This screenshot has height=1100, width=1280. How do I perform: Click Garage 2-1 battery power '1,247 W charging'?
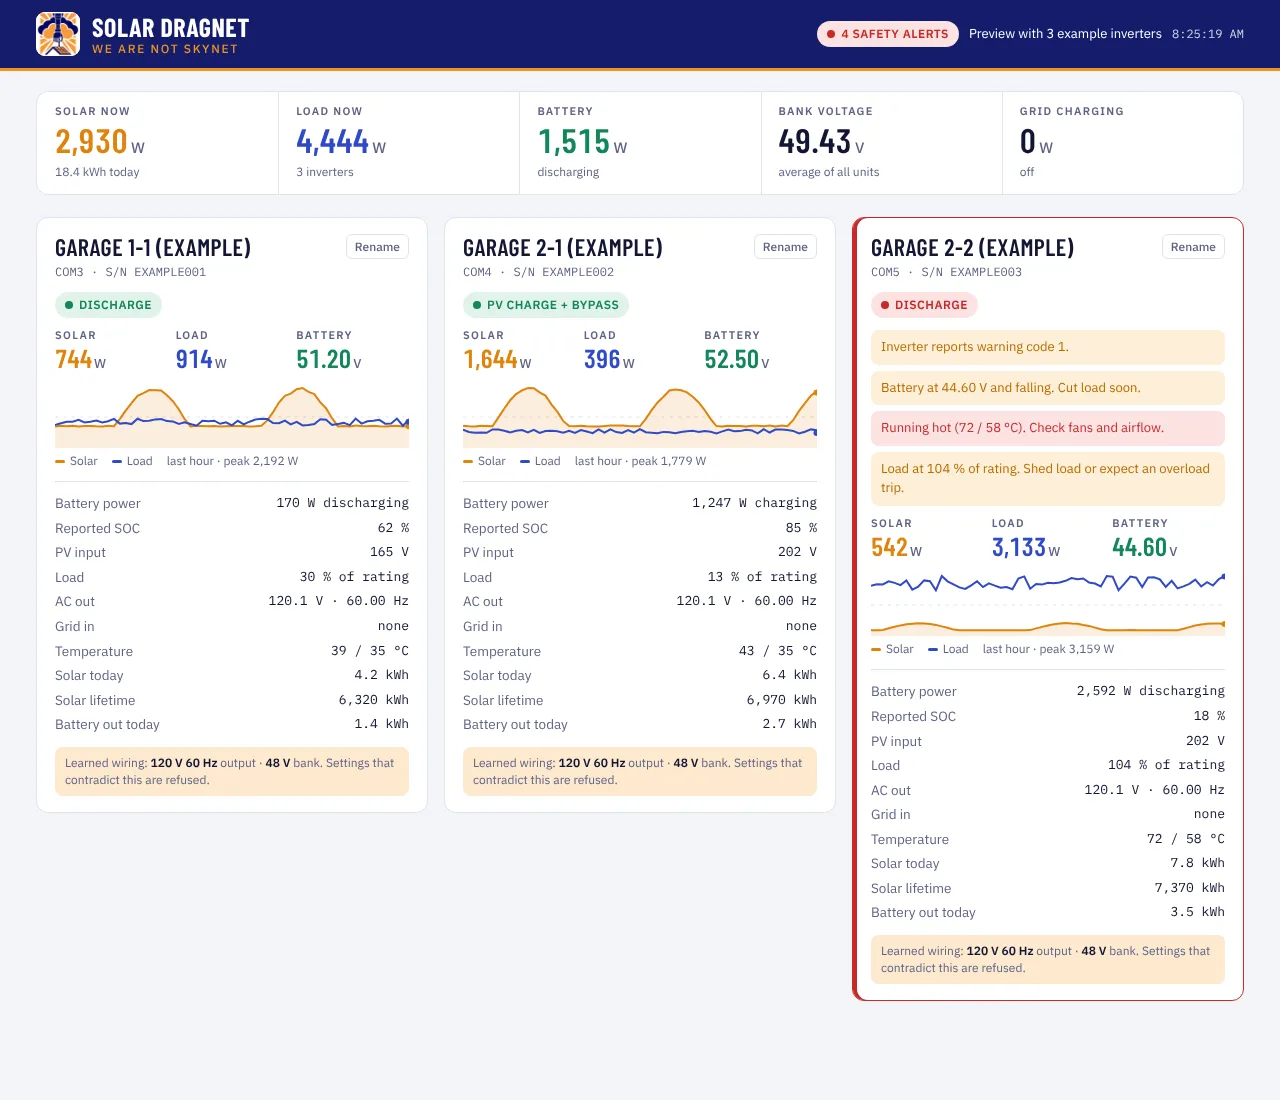point(754,503)
